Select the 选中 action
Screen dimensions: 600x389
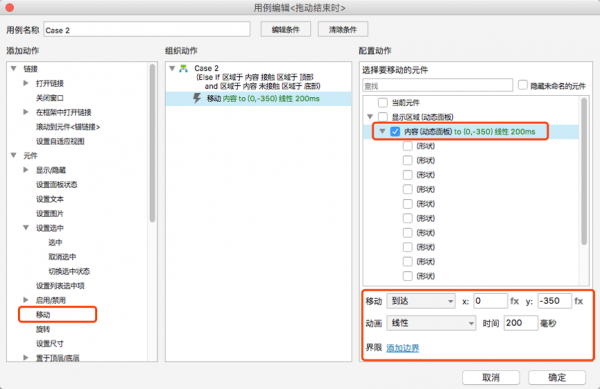click(x=55, y=242)
